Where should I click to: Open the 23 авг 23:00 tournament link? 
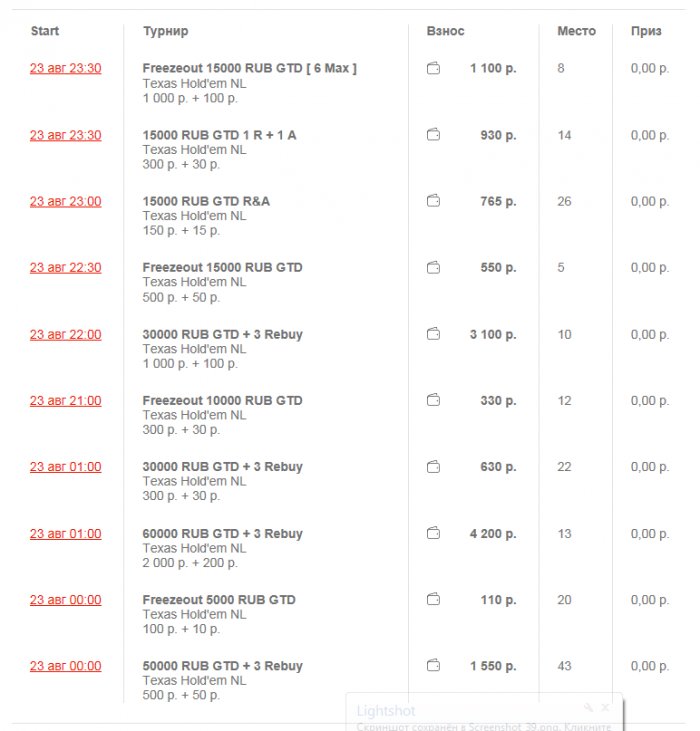[x=65, y=202]
